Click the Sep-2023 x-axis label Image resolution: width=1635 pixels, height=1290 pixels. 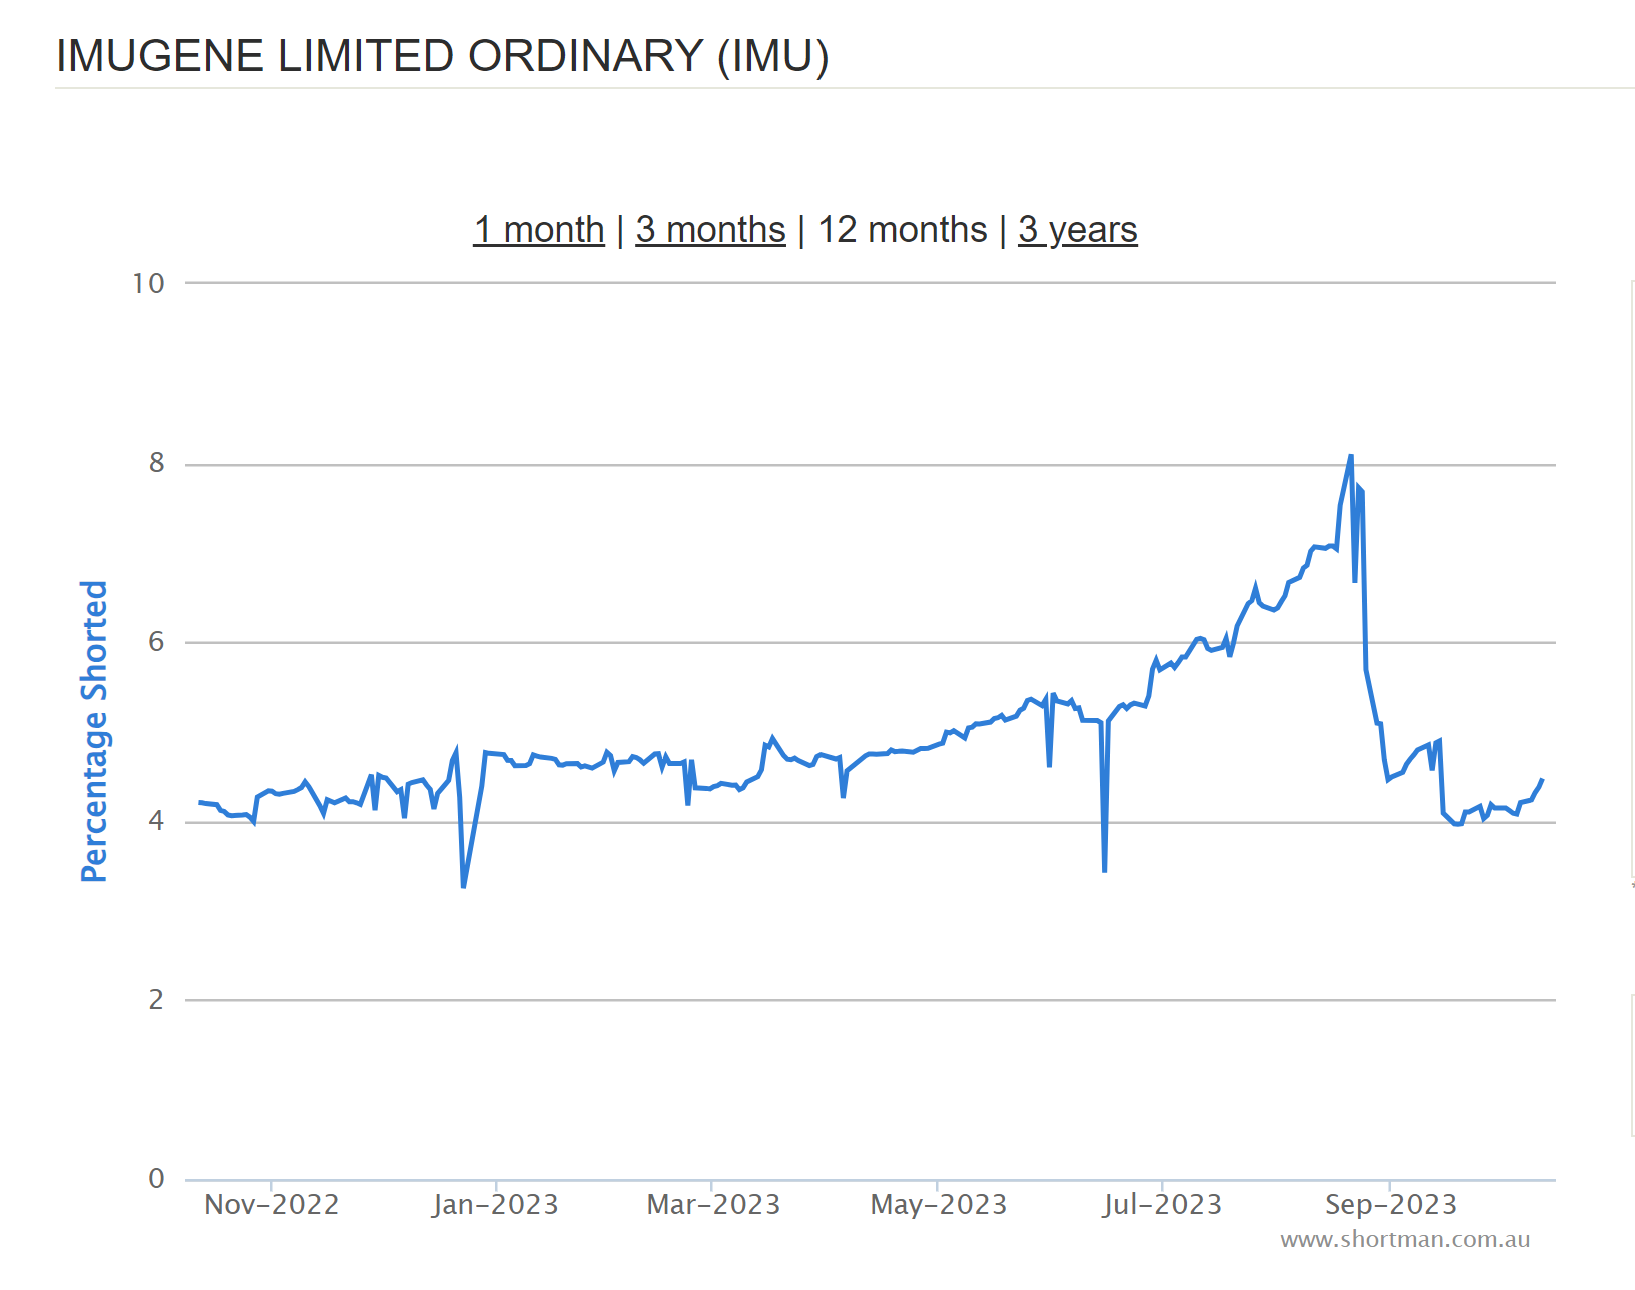pos(1390,1204)
